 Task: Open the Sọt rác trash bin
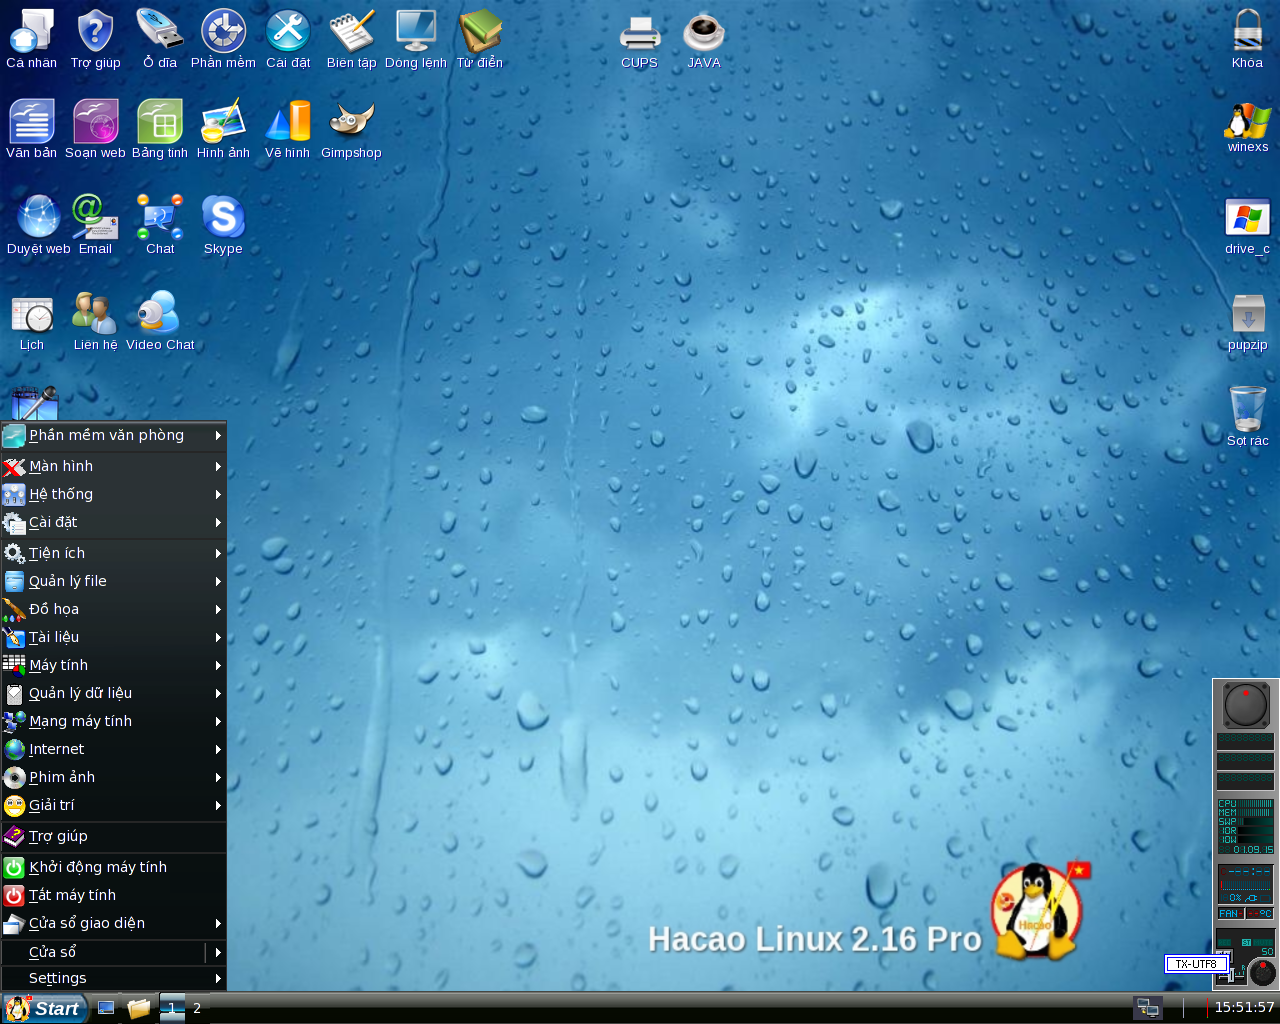[x=1247, y=410]
